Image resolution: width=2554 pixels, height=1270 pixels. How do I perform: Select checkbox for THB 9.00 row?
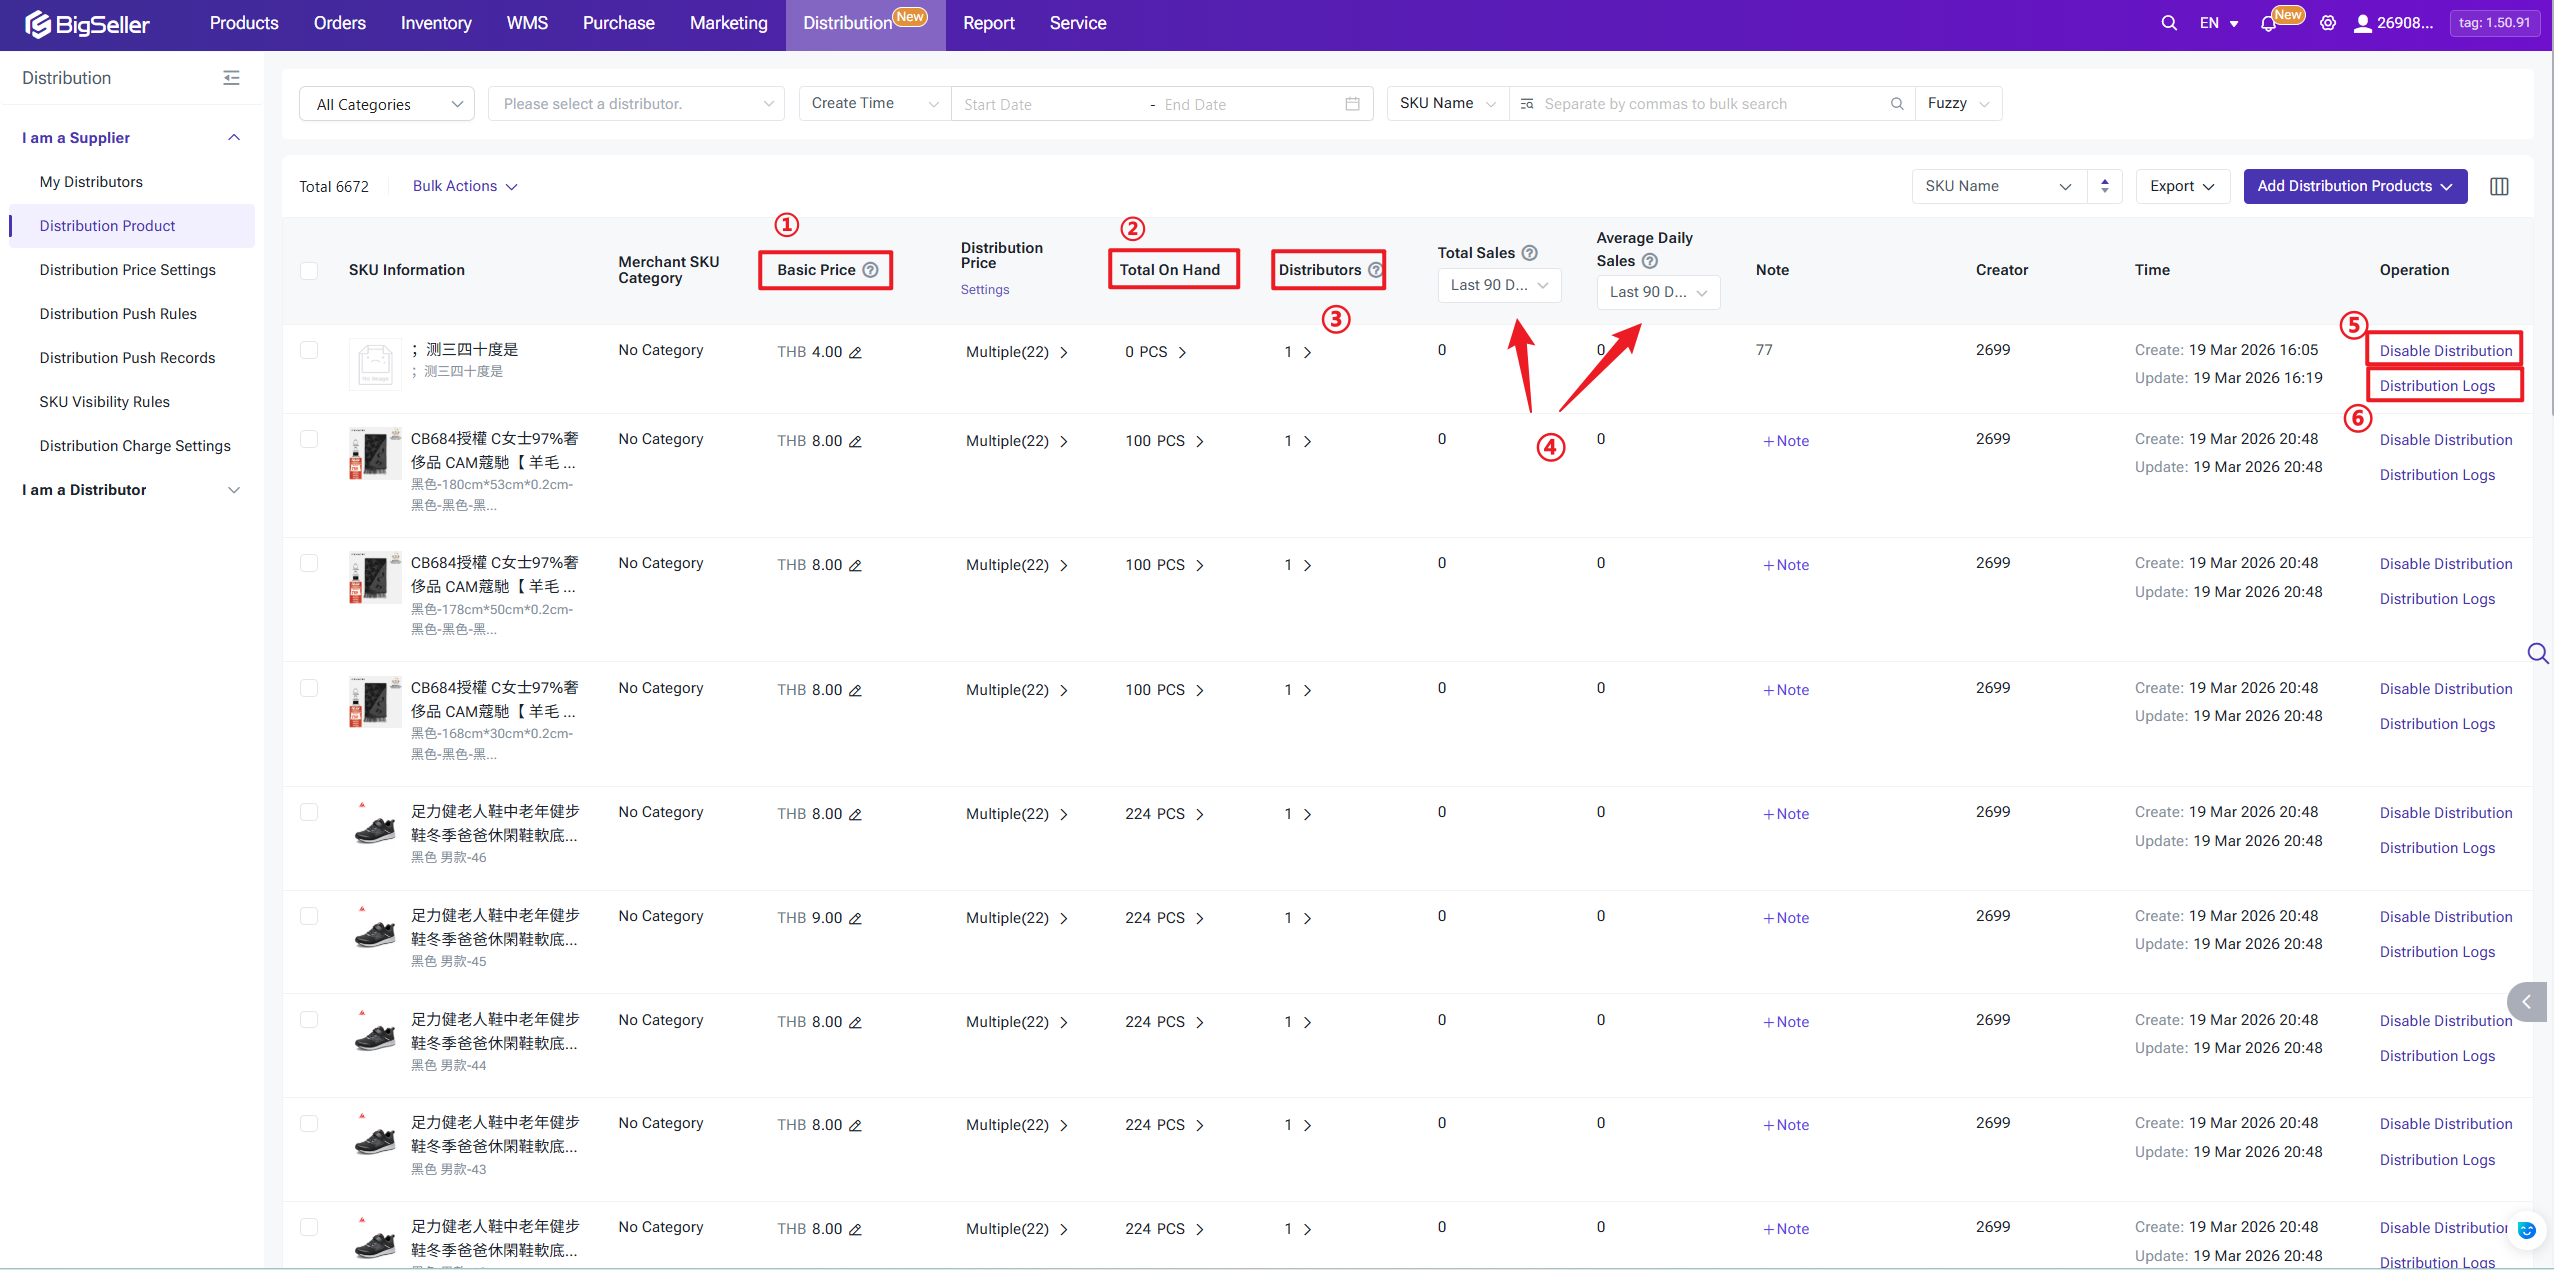pyautogui.click(x=309, y=917)
